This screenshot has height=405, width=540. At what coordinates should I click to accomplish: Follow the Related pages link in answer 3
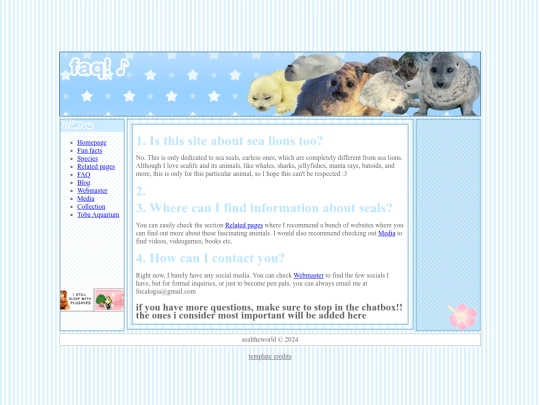tap(244, 225)
